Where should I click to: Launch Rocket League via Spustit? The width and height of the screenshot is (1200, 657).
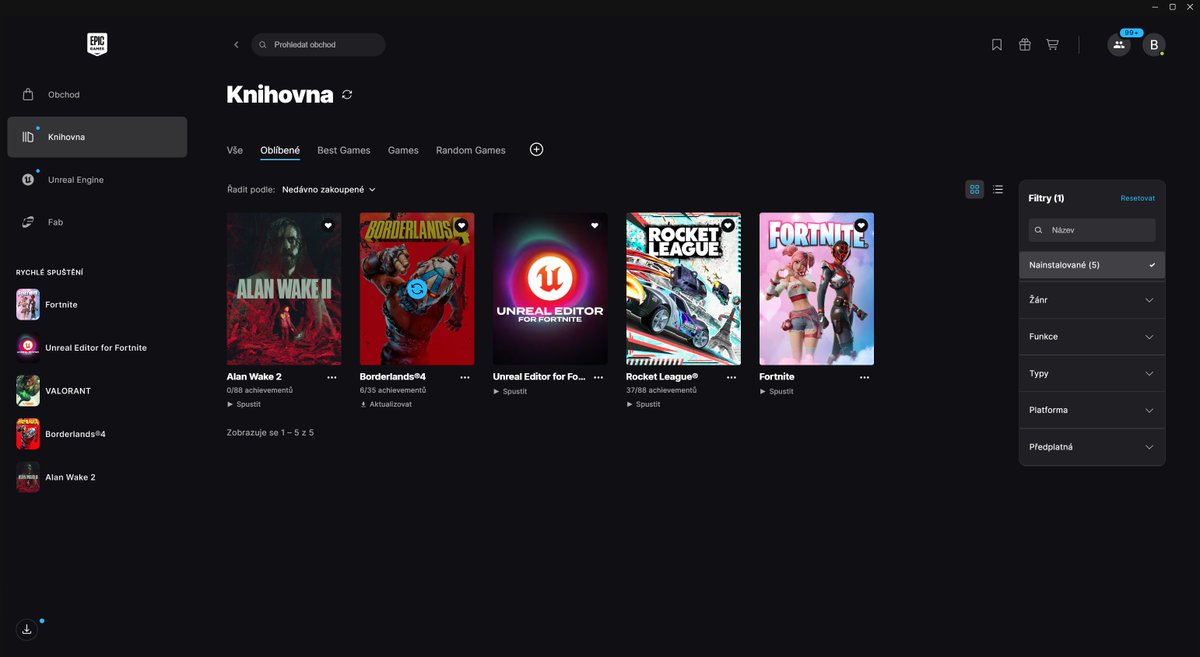tap(643, 405)
